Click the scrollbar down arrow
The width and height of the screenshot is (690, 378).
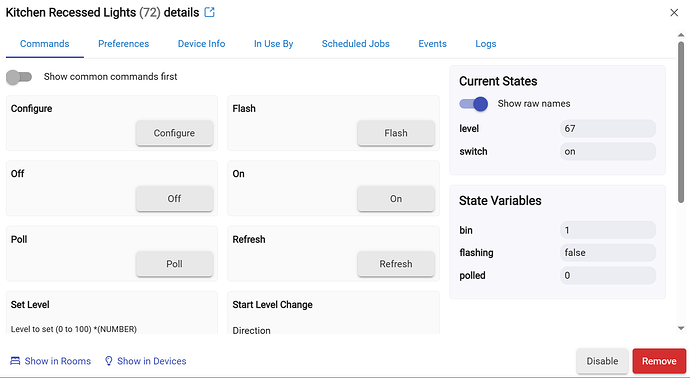(681, 328)
